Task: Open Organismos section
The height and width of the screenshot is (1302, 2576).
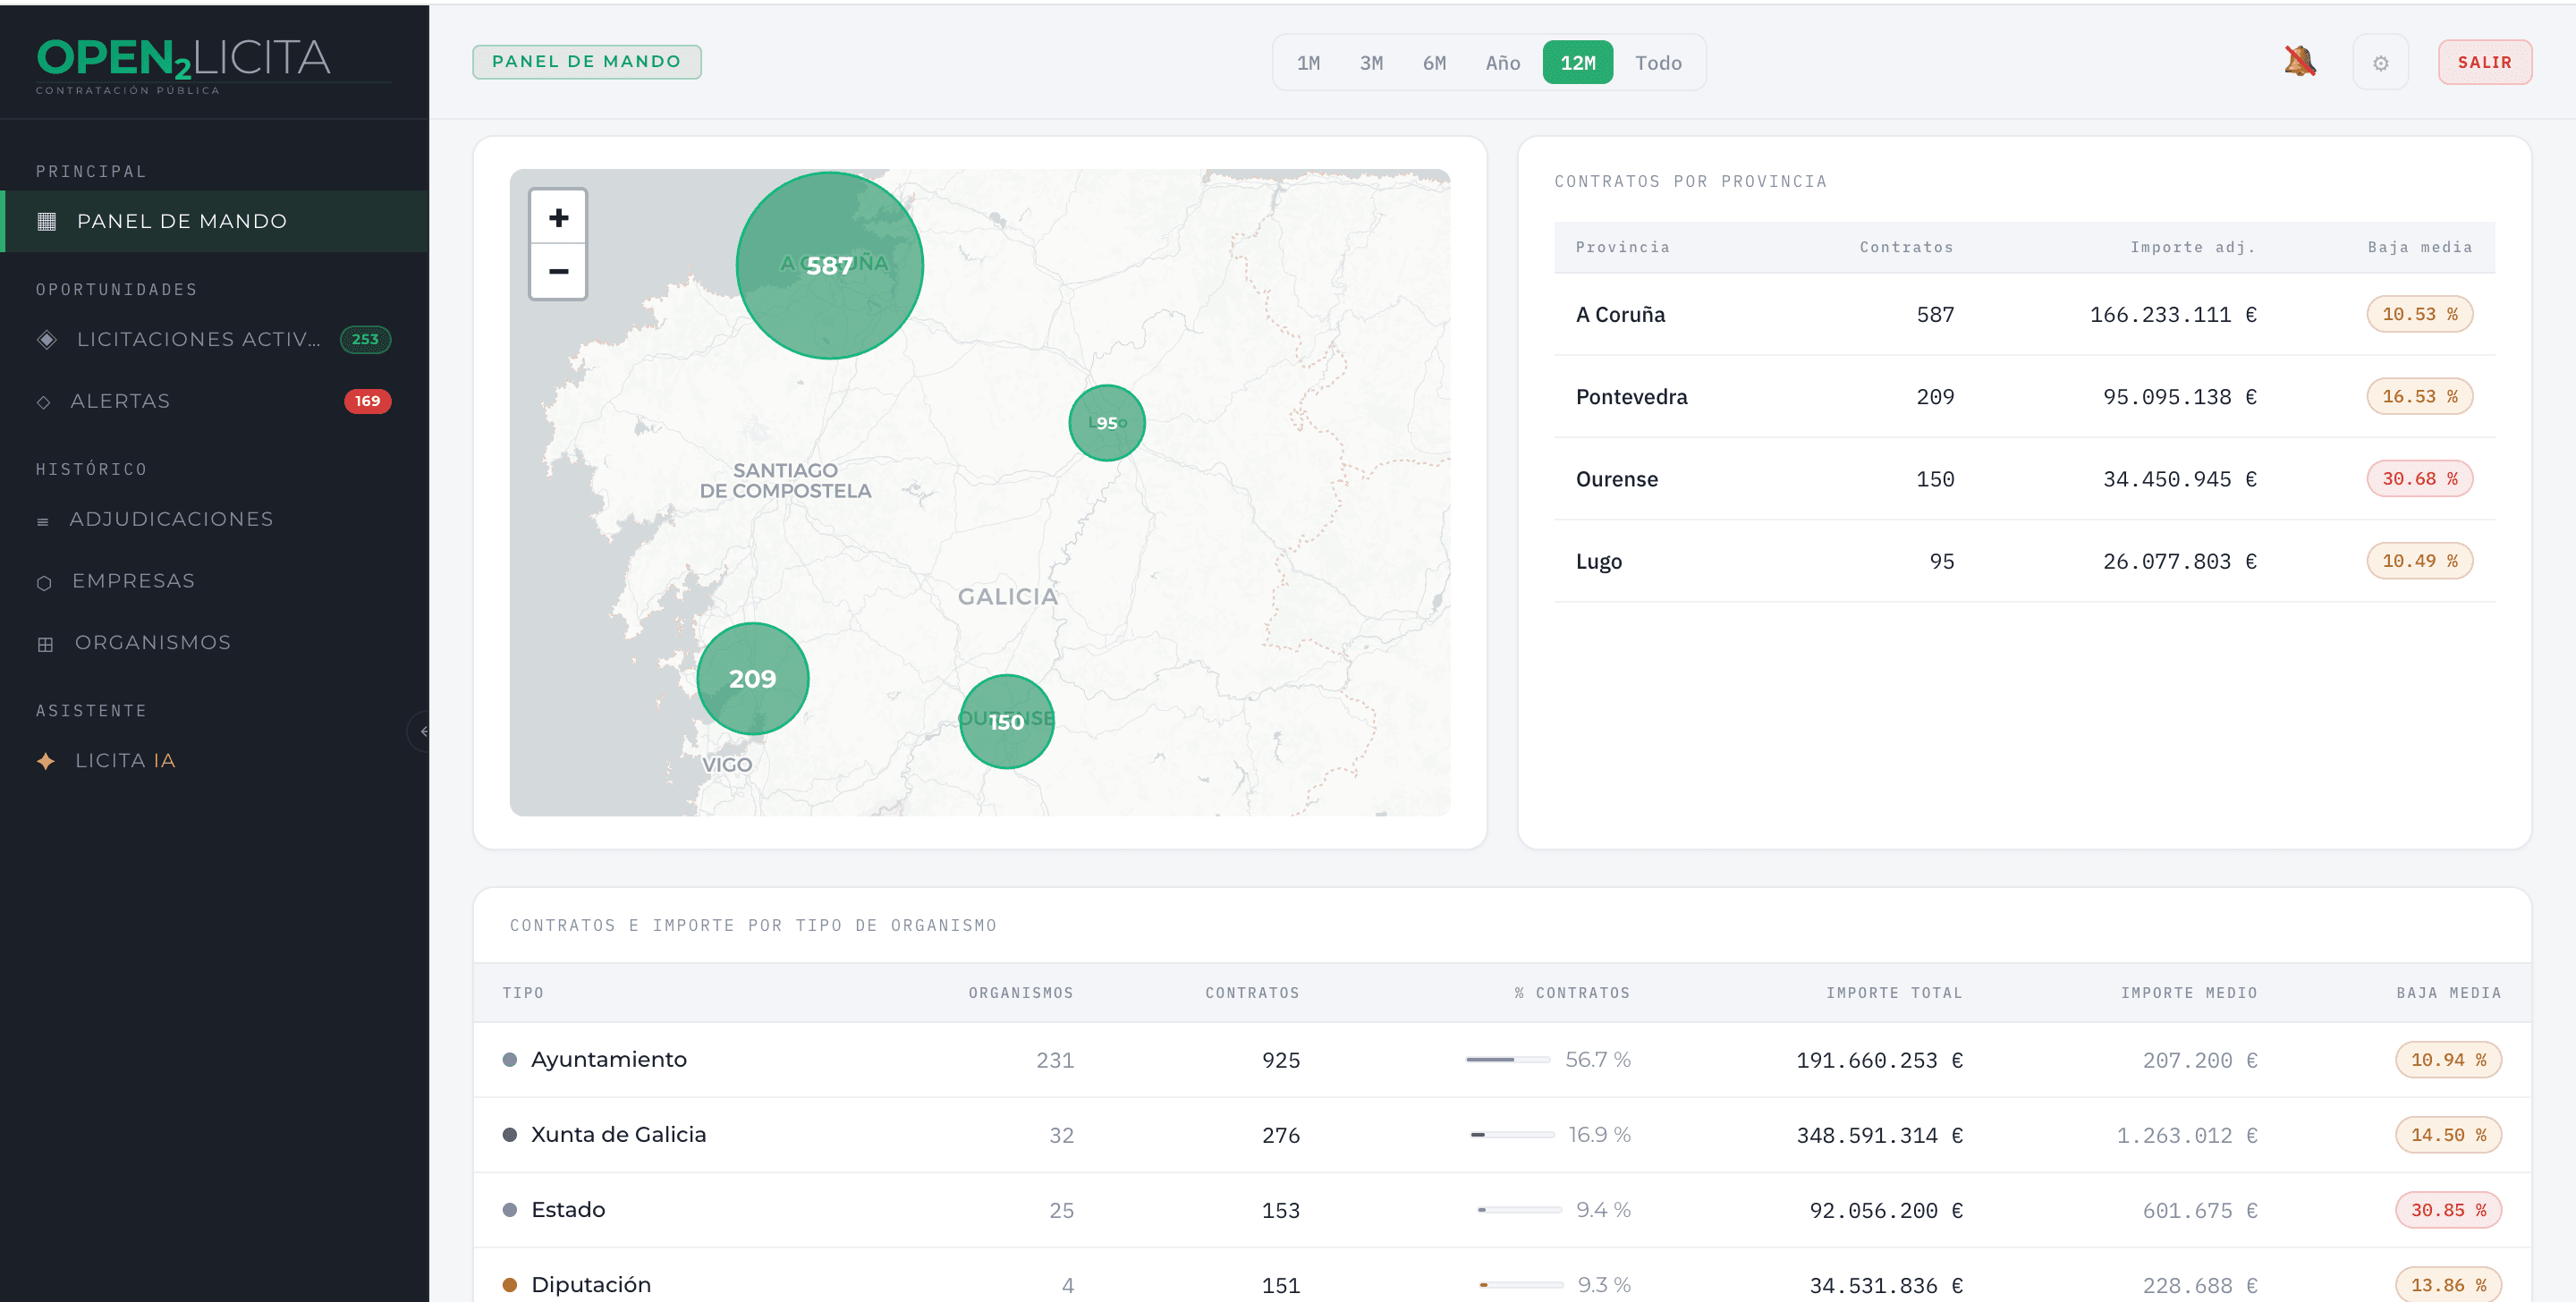Action: pos(214,643)
